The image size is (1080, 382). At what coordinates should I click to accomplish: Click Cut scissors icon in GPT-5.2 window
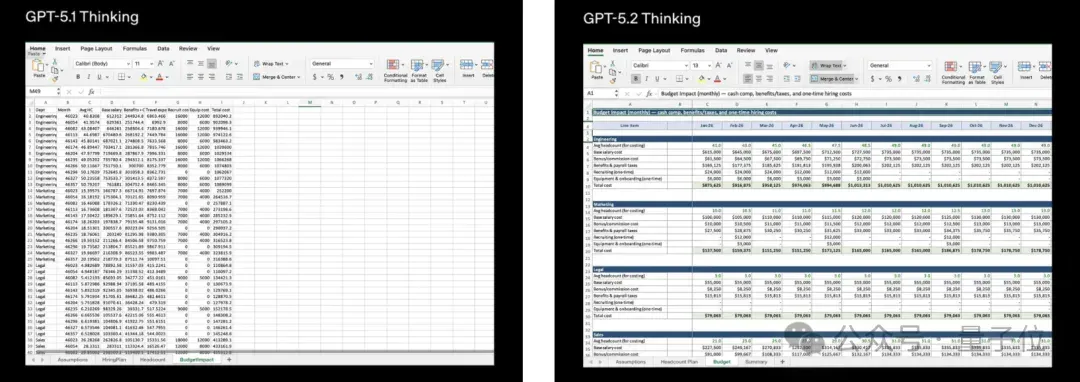pos(612,63)
